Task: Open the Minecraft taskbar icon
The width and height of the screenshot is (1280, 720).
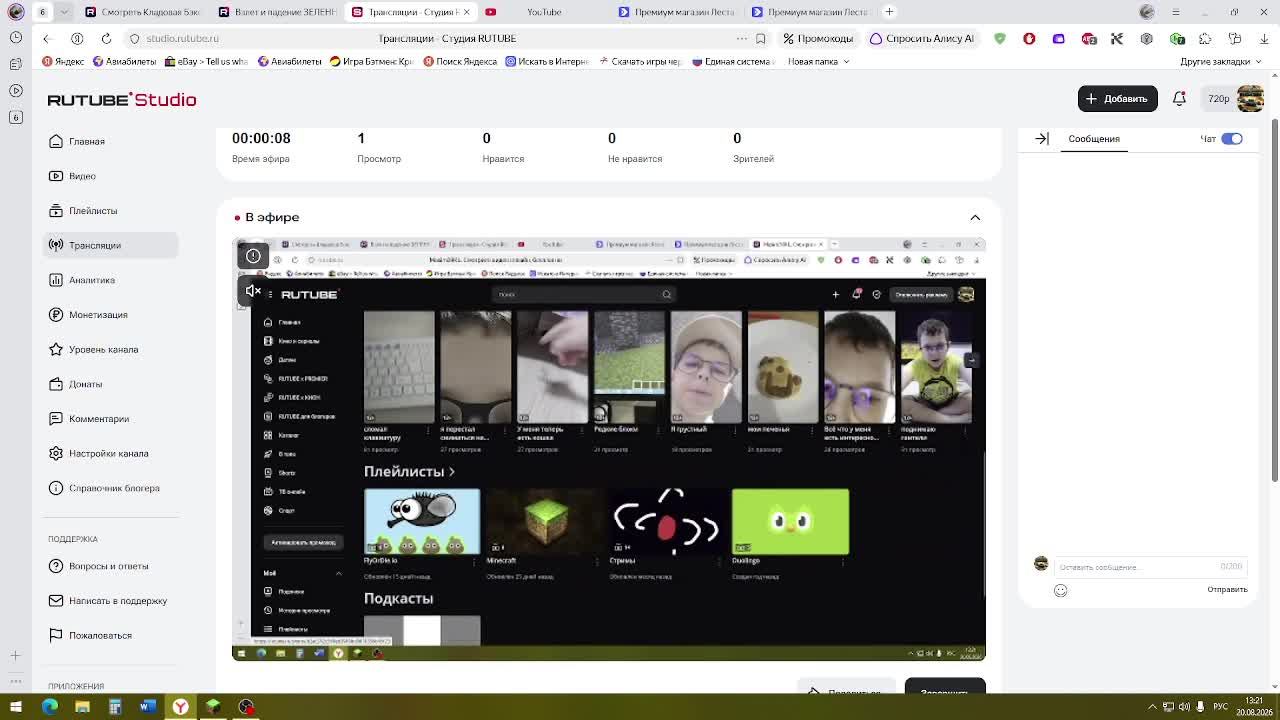Action: click(x=213, y=707)
